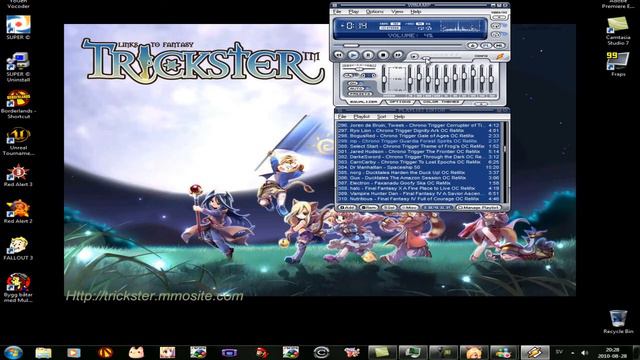Select the SUPER © Uninstall desktop icon
Viewport: 640px width, 360px height.
click(x=18, y=67)
